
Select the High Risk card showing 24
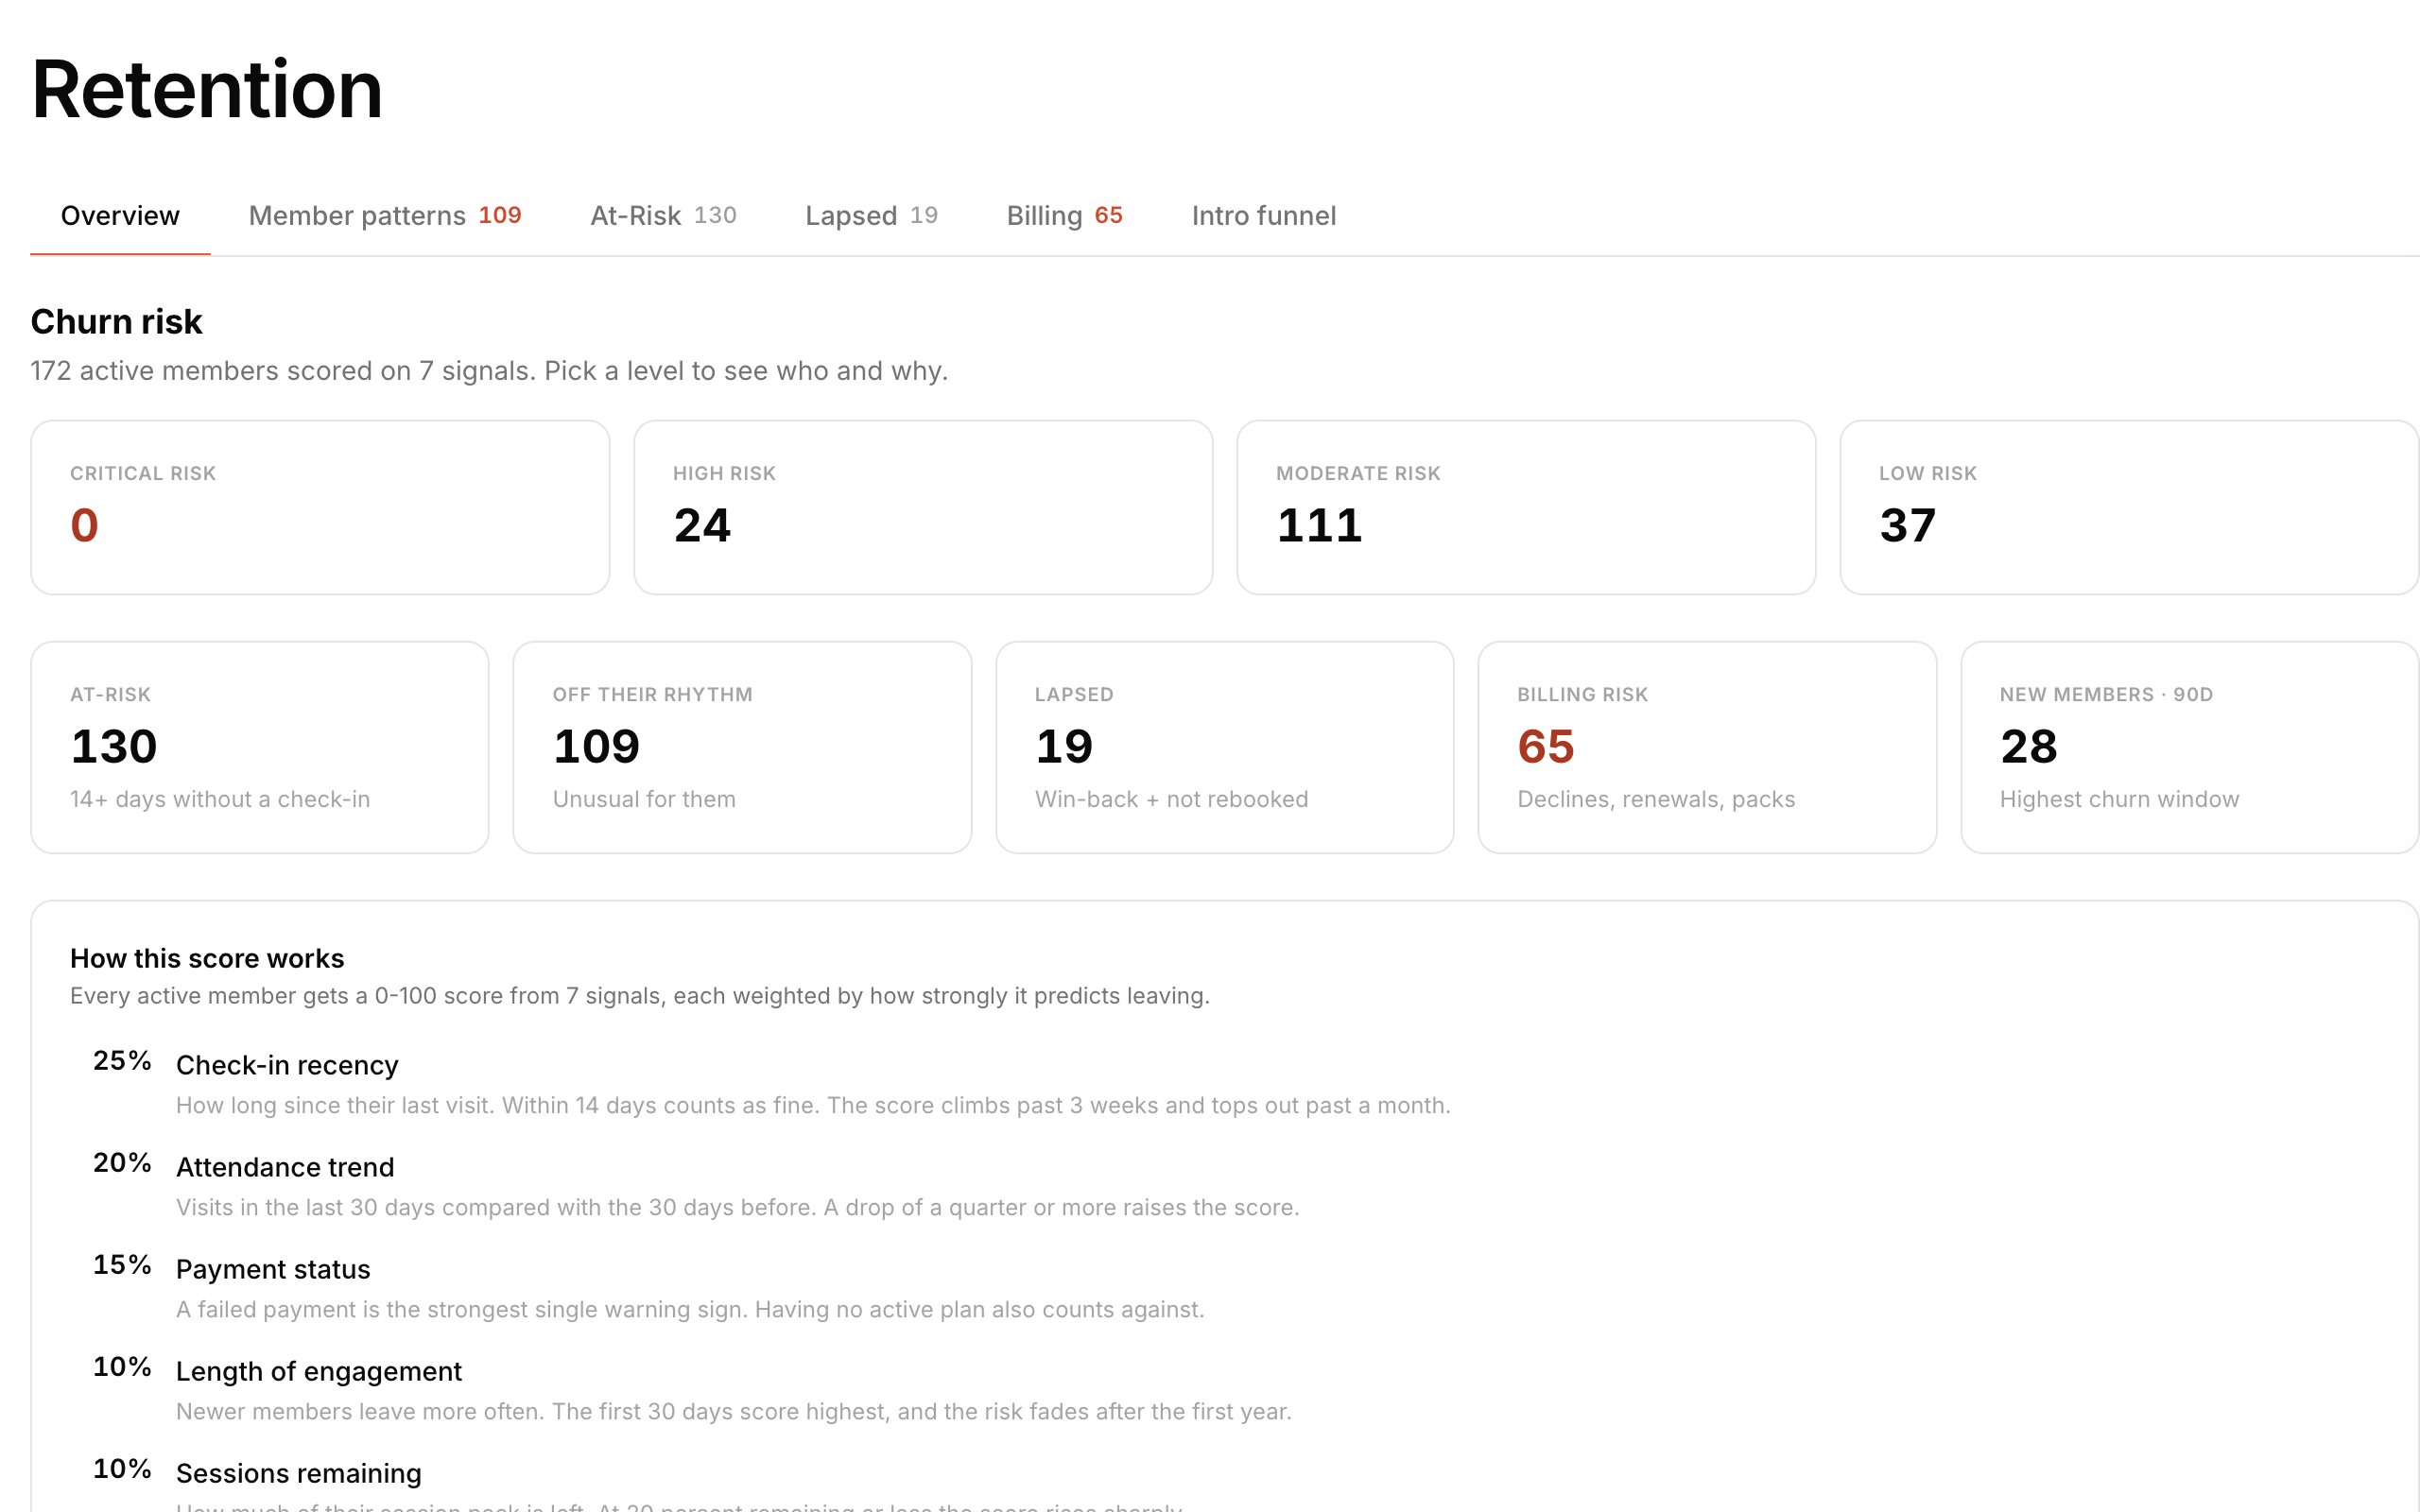coord(923,507)
